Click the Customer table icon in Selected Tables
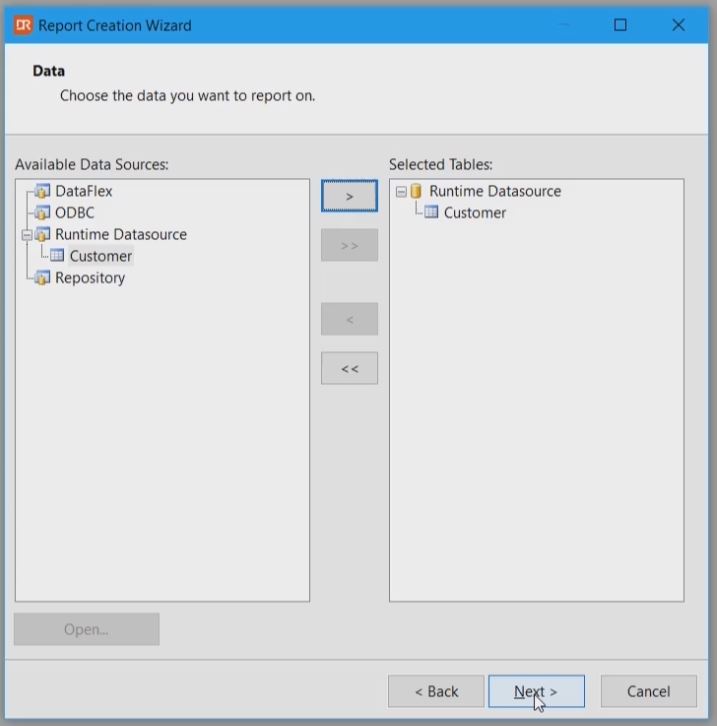The width and height of the screenshot is (717, 726). [x=431, y=212]
